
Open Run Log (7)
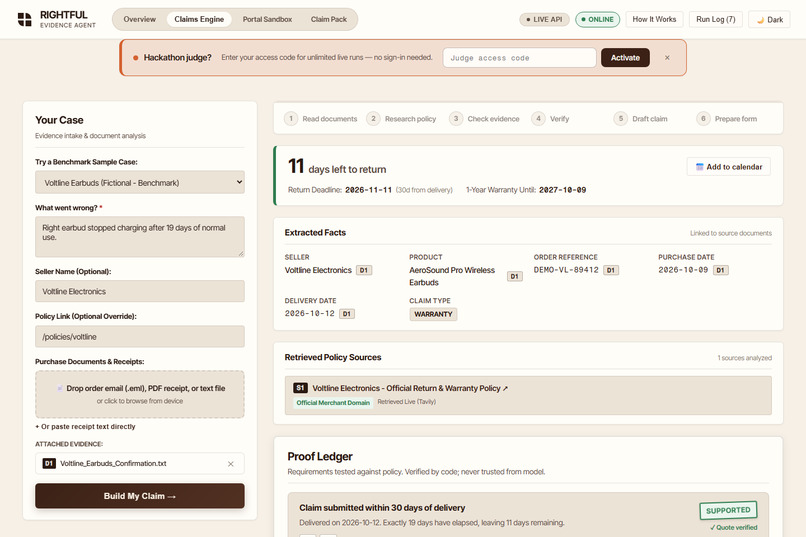point(716,19)
